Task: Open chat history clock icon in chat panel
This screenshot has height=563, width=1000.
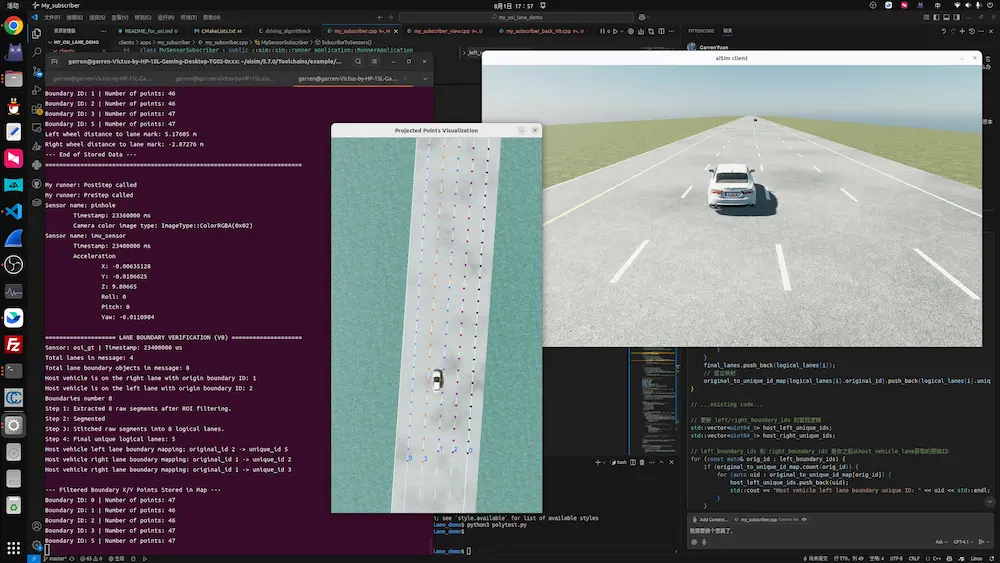Action: tap(972, 31)
